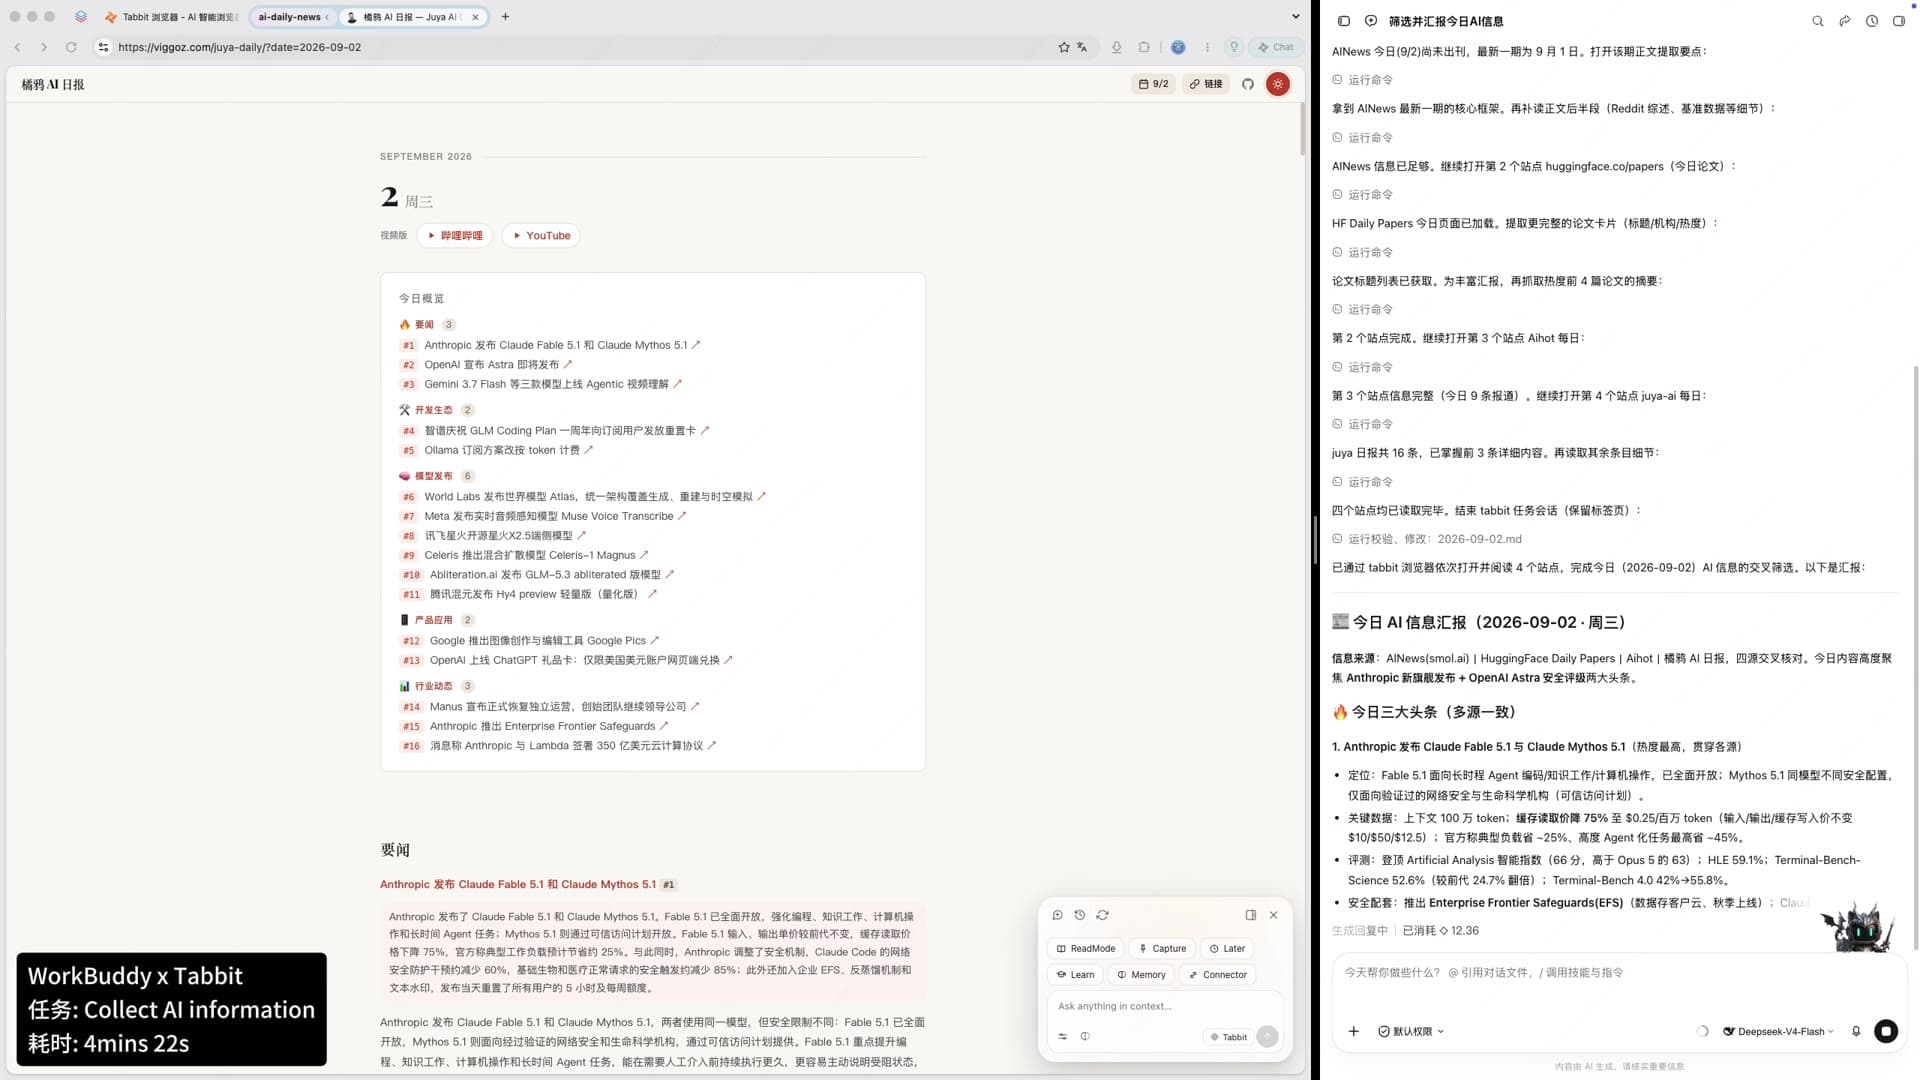This screenshot has height=1080, width=1920.
Task: Open item #12 Google Pics
Action: coord(543,641)
